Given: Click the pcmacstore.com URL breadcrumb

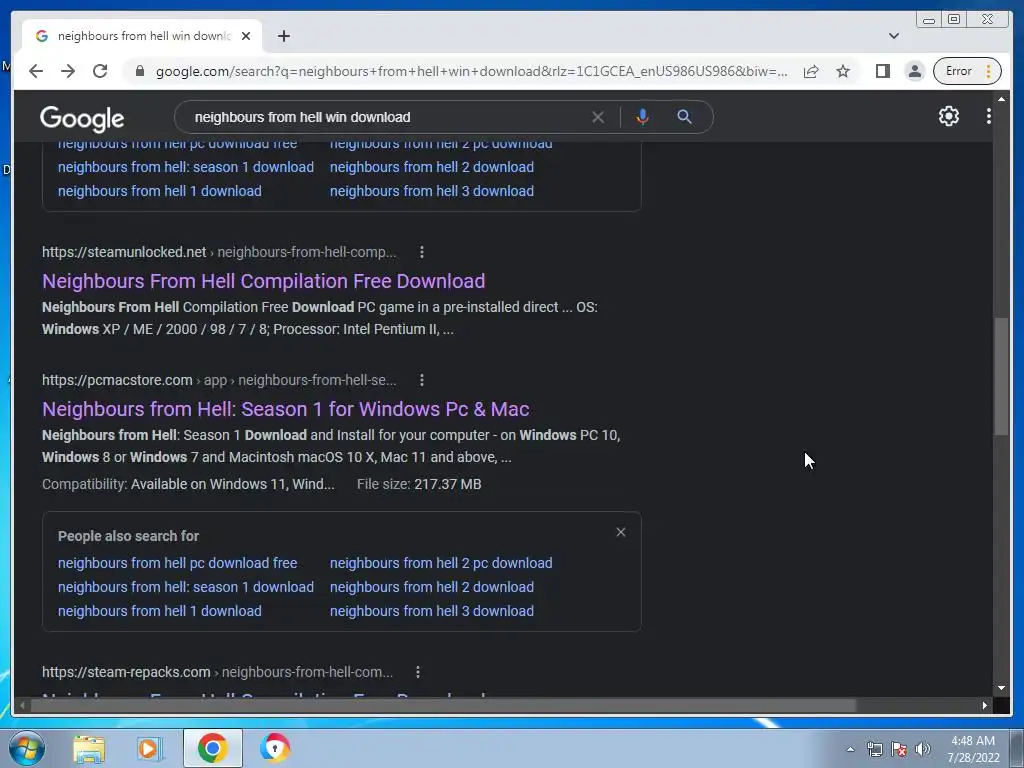Looking at the screenshot, I should [x=219, y=380].
